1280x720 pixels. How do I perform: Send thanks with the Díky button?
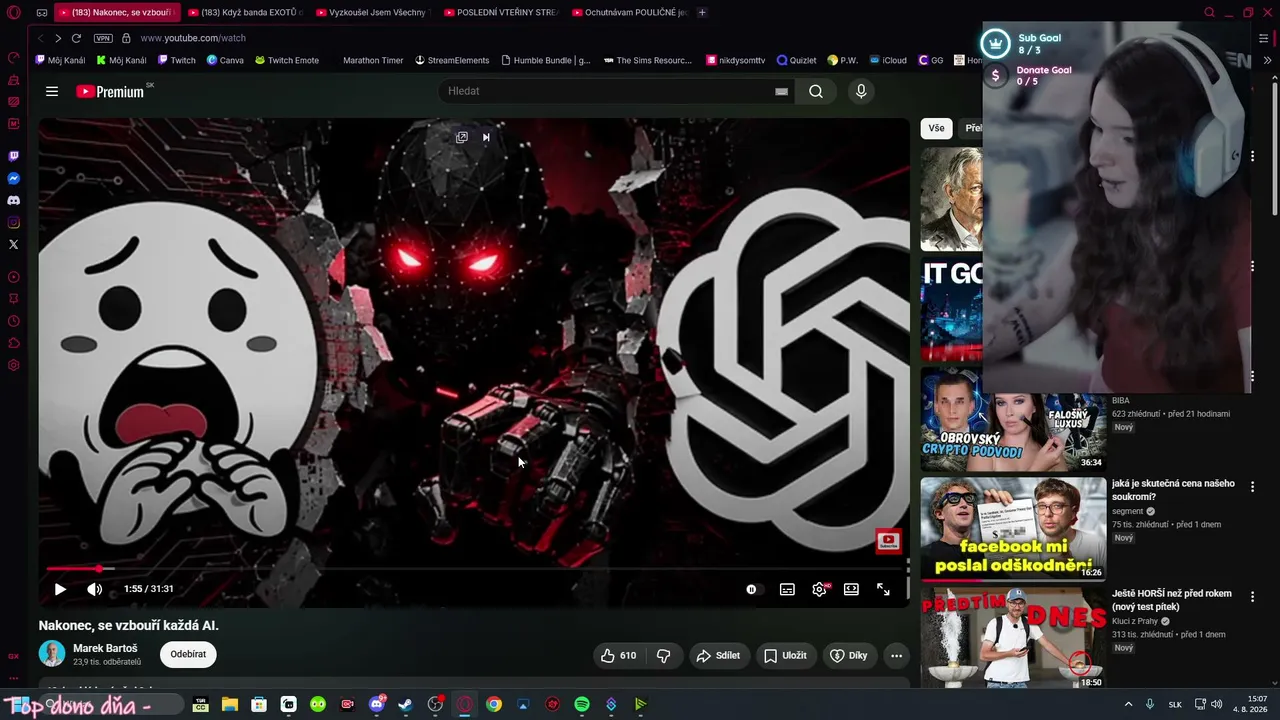[x=849, y=656]
